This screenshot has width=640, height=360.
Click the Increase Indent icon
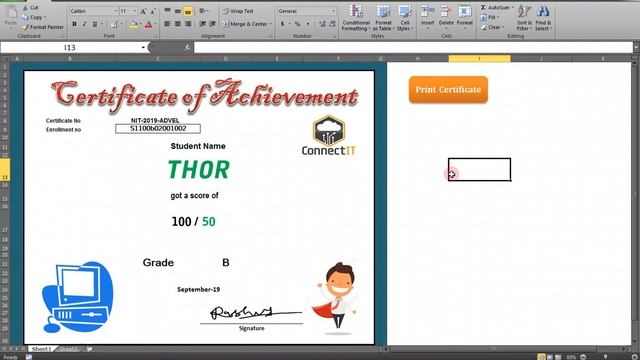pos(213,24)
